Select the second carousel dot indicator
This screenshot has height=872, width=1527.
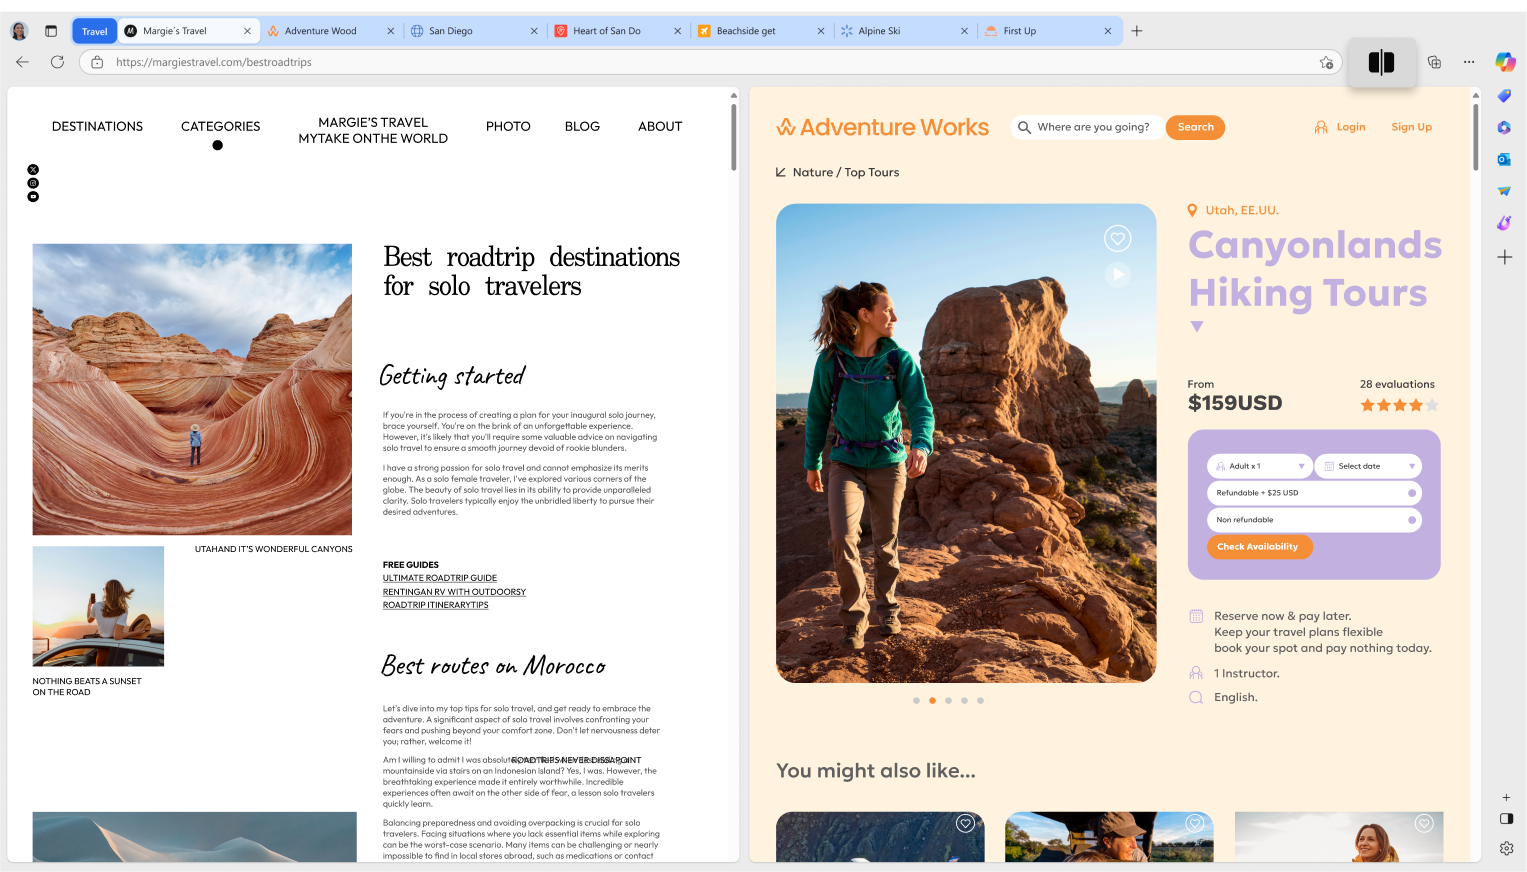tap(932, 700)
